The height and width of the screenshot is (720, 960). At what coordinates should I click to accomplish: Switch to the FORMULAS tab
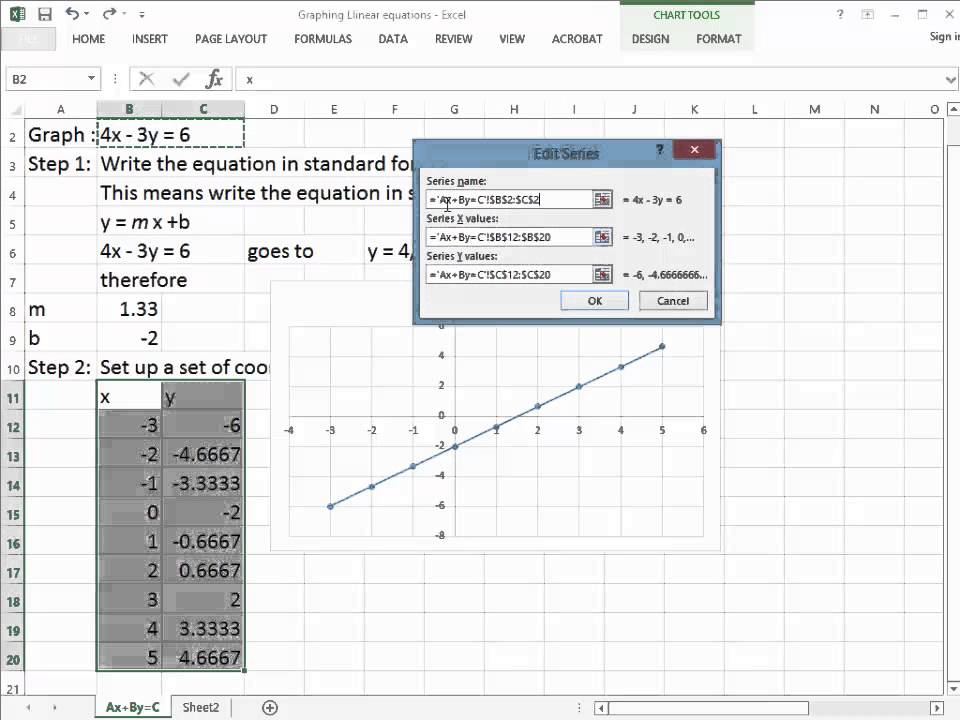pos(323,39)
